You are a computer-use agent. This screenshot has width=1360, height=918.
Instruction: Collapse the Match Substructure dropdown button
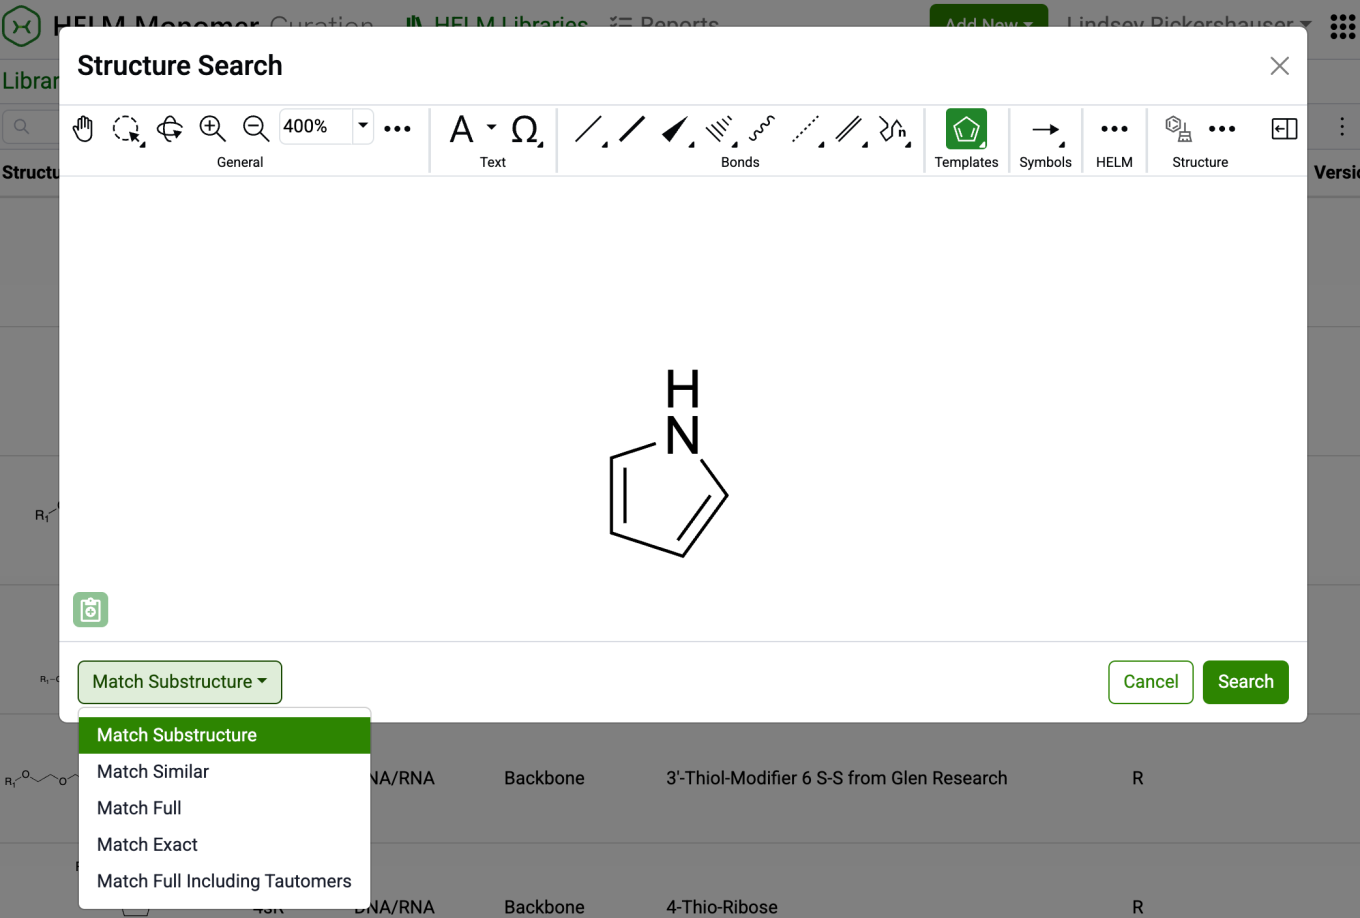[180, 682]
